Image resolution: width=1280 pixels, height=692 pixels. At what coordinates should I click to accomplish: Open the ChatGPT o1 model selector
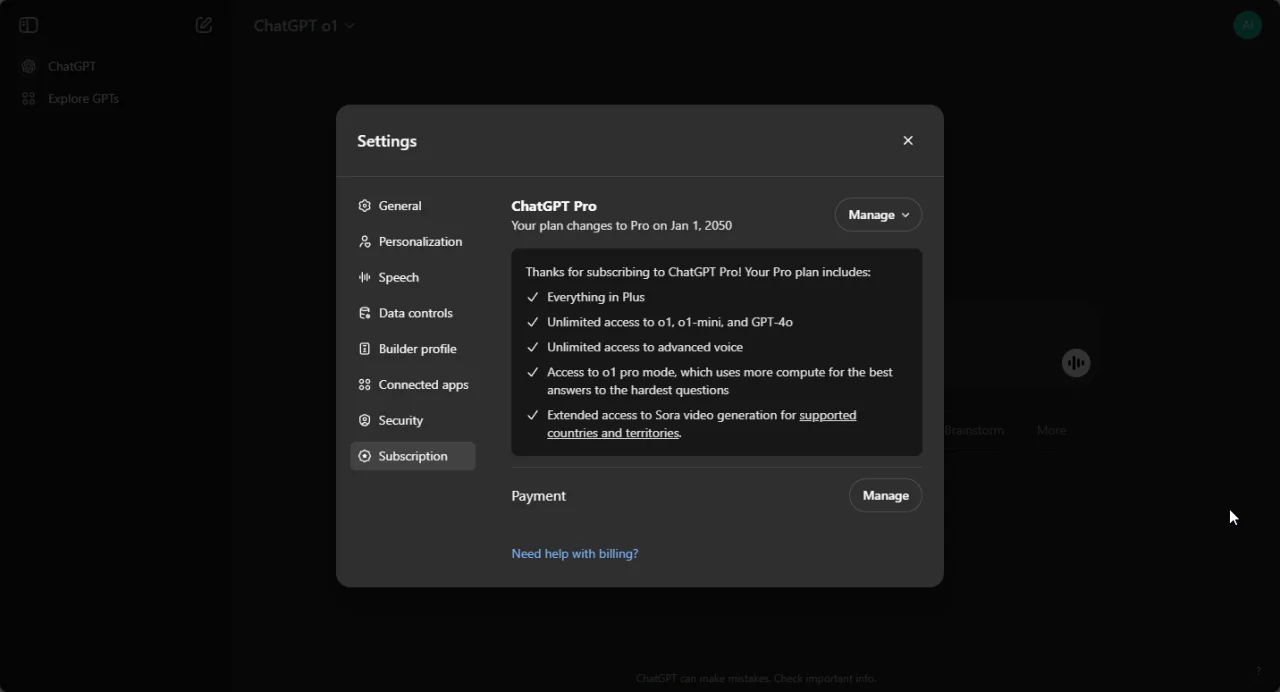point(304,26)
